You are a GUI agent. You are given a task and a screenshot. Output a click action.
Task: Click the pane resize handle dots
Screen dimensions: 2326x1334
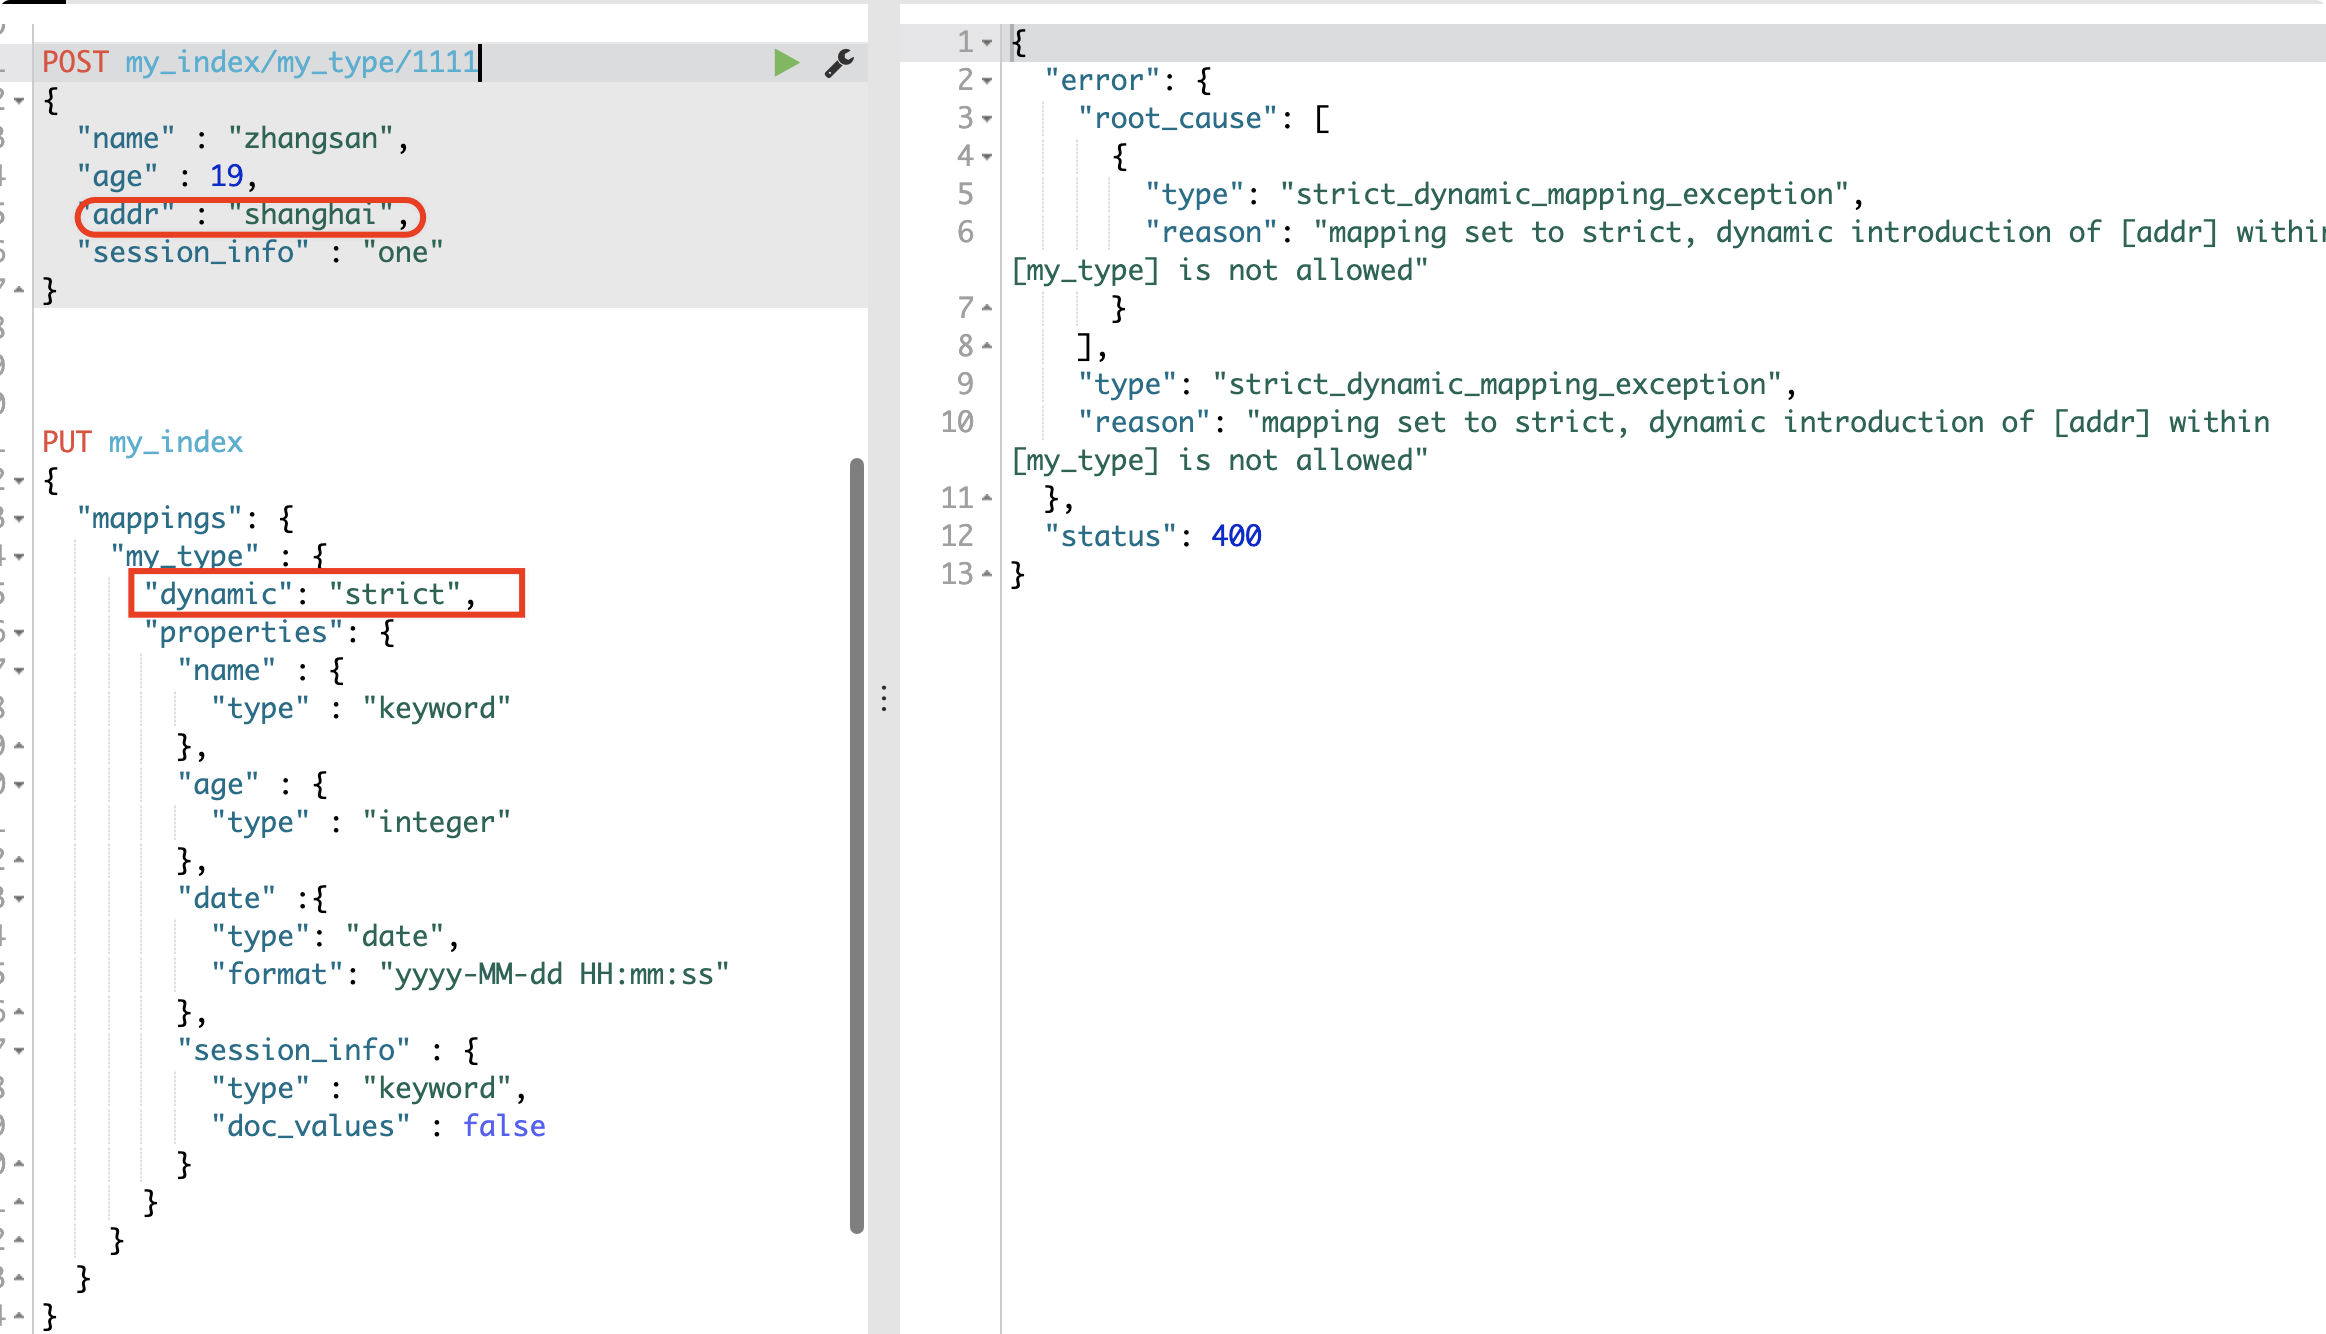[x=884, y=698]
